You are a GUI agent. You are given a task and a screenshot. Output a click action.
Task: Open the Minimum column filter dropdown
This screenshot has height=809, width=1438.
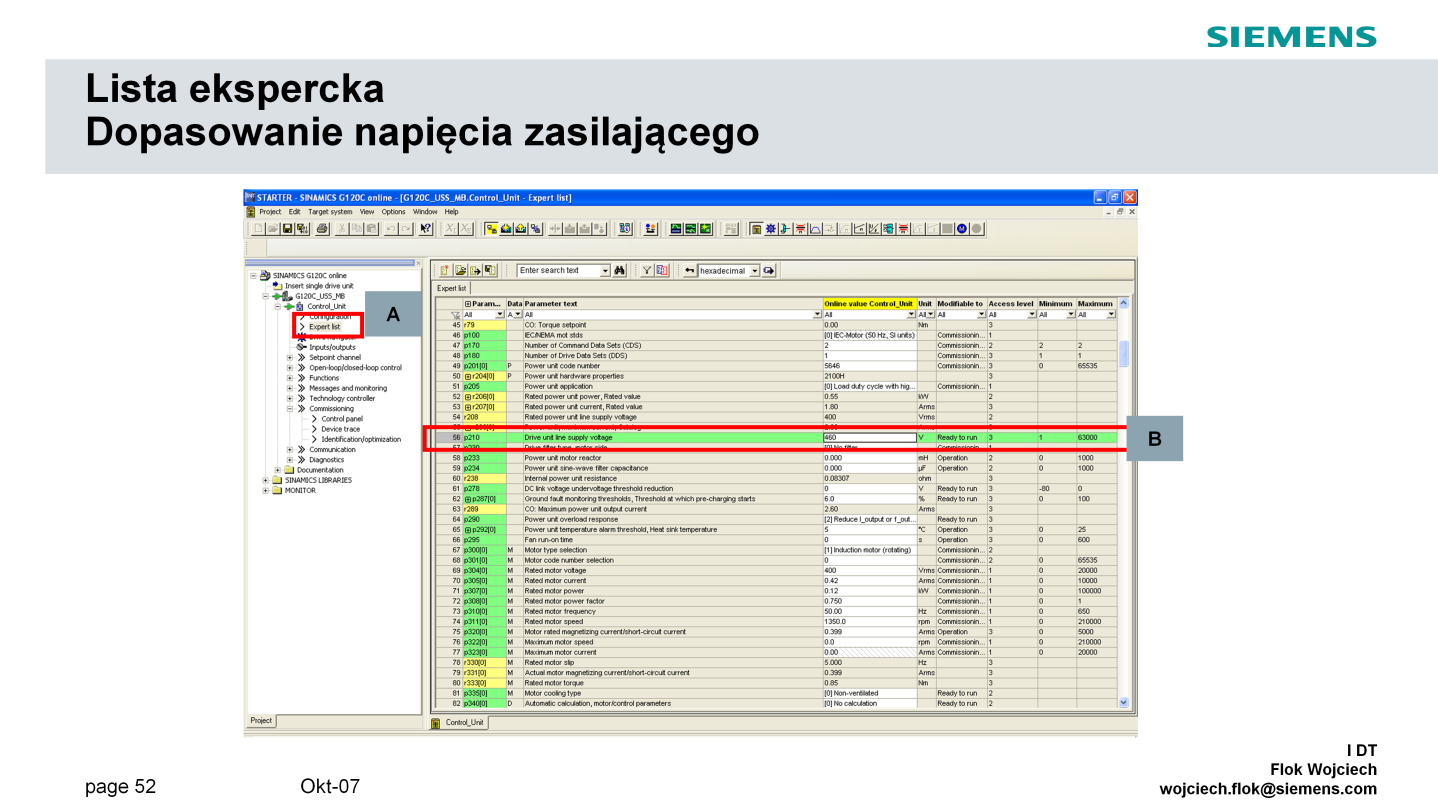click(1071, 314)
